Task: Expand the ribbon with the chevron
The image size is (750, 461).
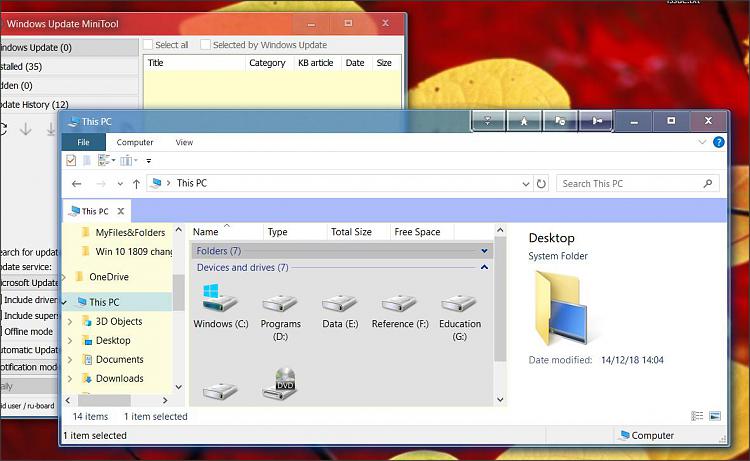Action: pyautogui.click(x=702, y=142)
